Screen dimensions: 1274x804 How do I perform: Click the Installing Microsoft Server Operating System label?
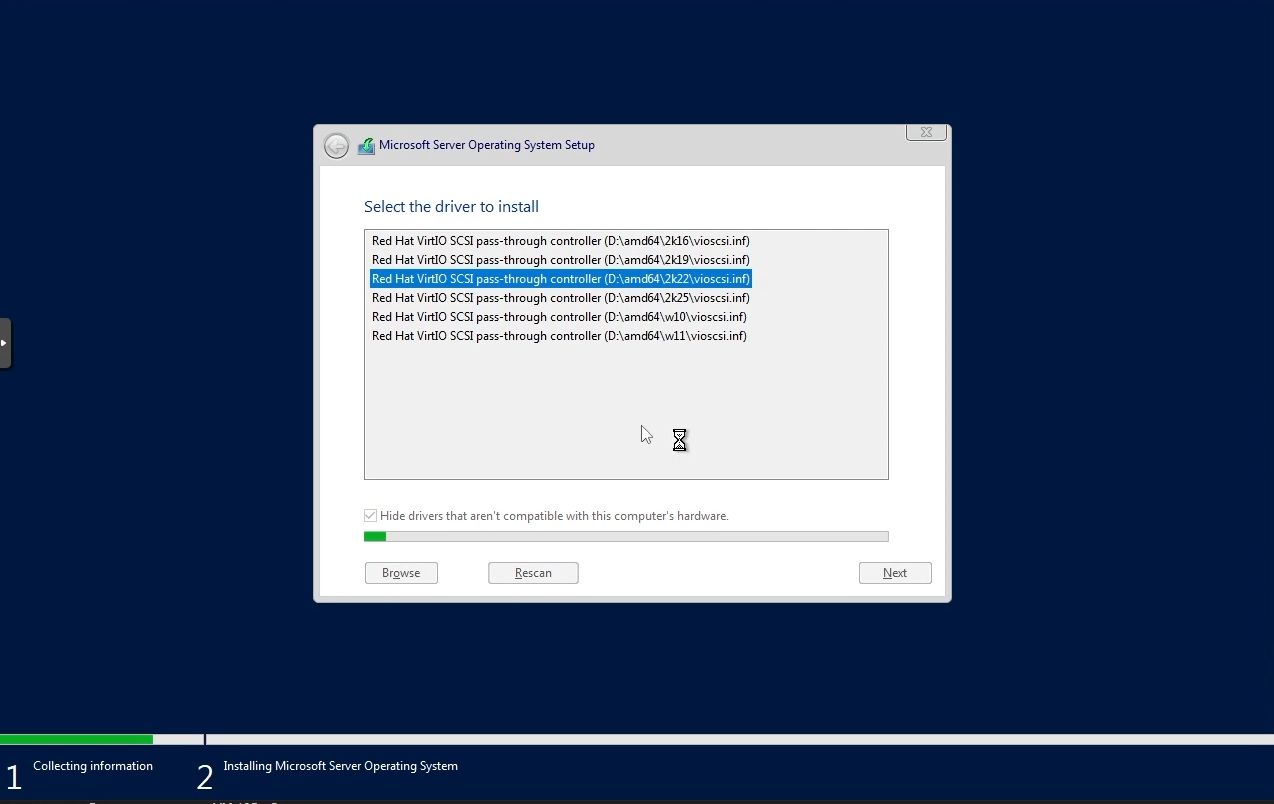click(x=340, y=765)
